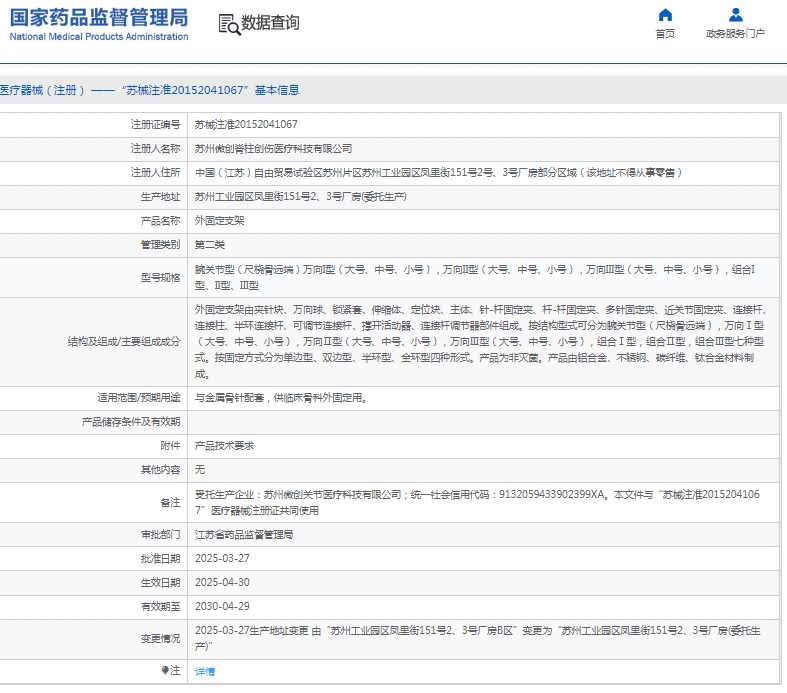787x693 pixels.
Task: Click the 批准日期 label
Action: pyautogui.click(x=160, y=559)
